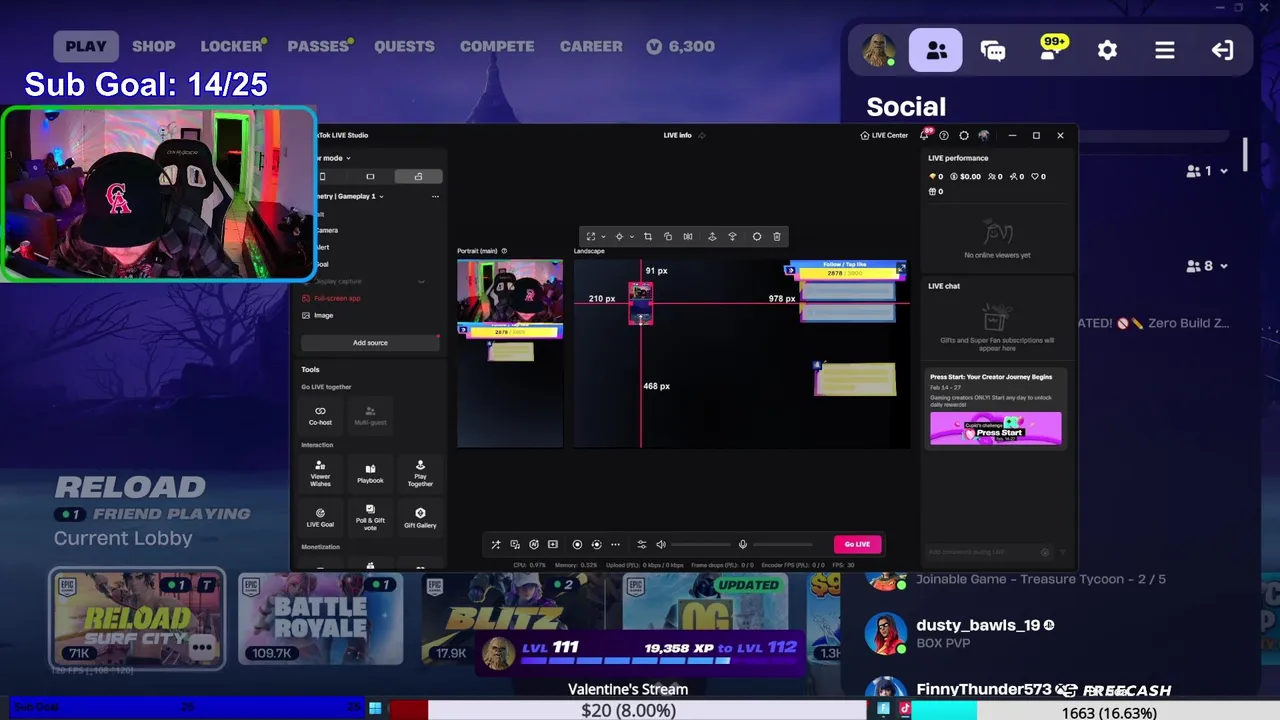This screenshot has width=1280, height=720.
Task: Adjust the speaker volume slider
Action: (x=700, y=544)
